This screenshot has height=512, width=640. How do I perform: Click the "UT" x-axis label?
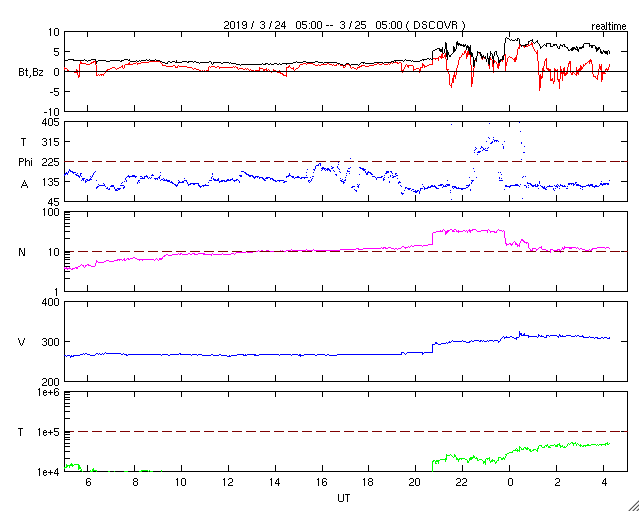pos(344,498)
